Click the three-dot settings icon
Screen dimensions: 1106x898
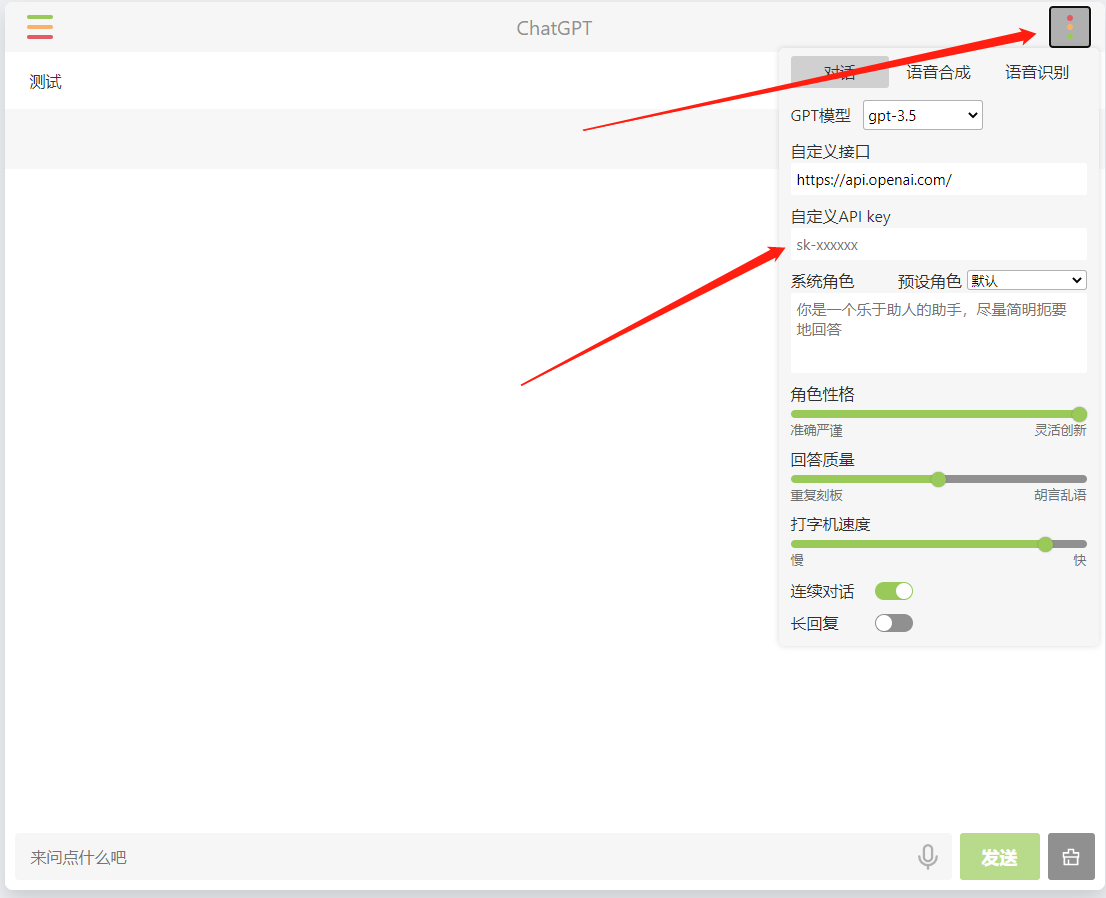[1069, 28]
